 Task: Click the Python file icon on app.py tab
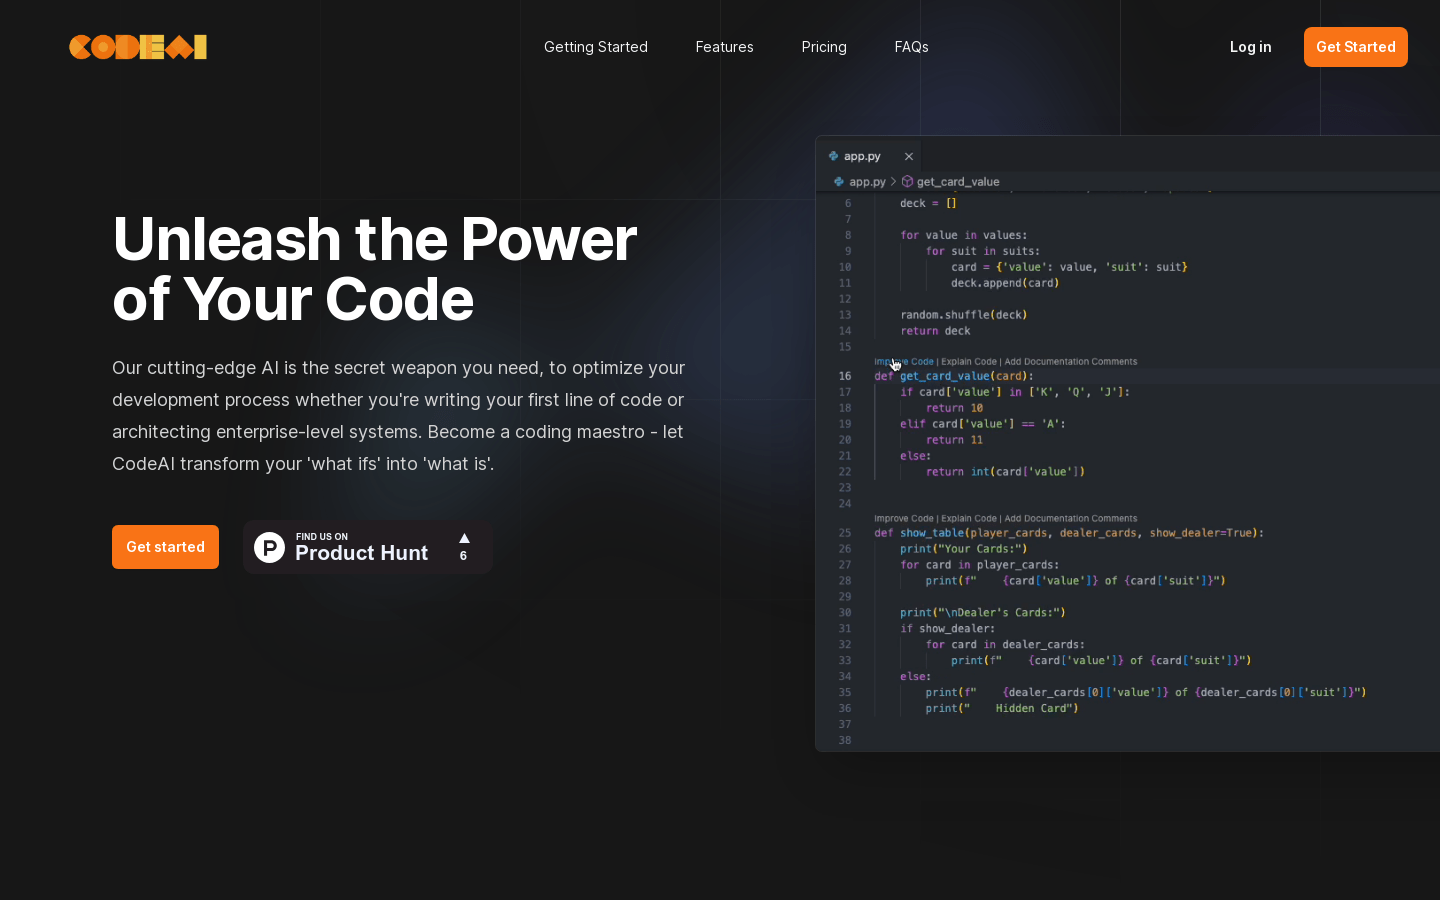[x=833, y=156]
